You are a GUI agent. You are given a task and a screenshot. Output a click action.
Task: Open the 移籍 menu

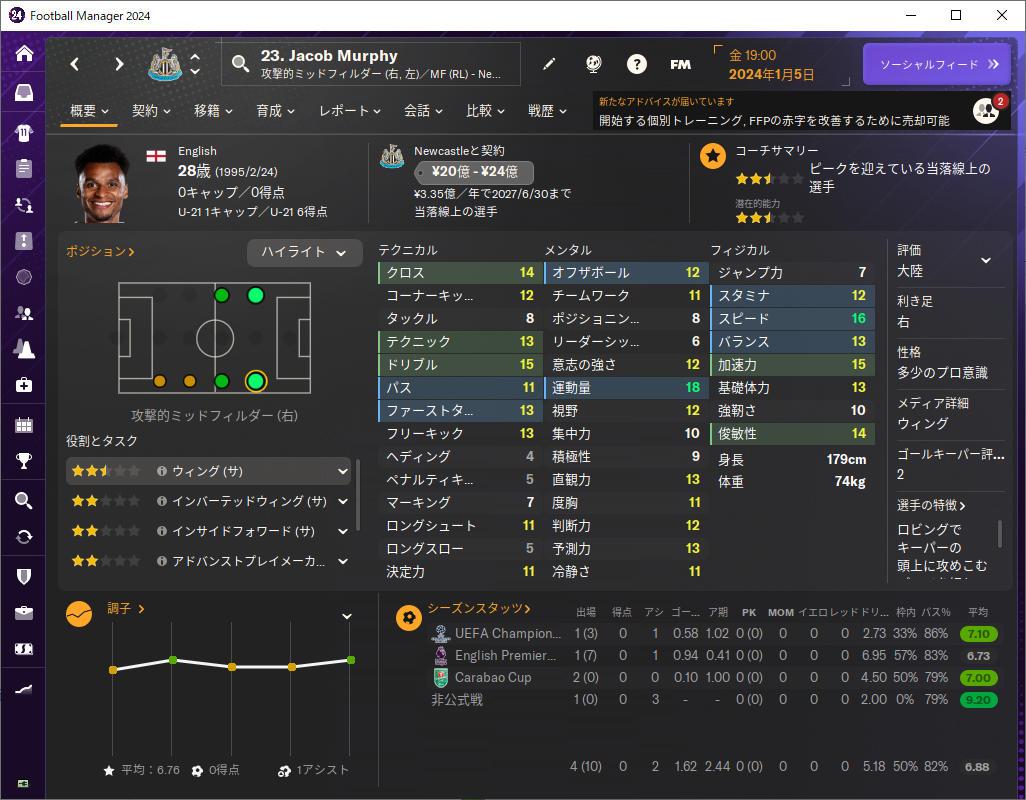coord(214,111)
